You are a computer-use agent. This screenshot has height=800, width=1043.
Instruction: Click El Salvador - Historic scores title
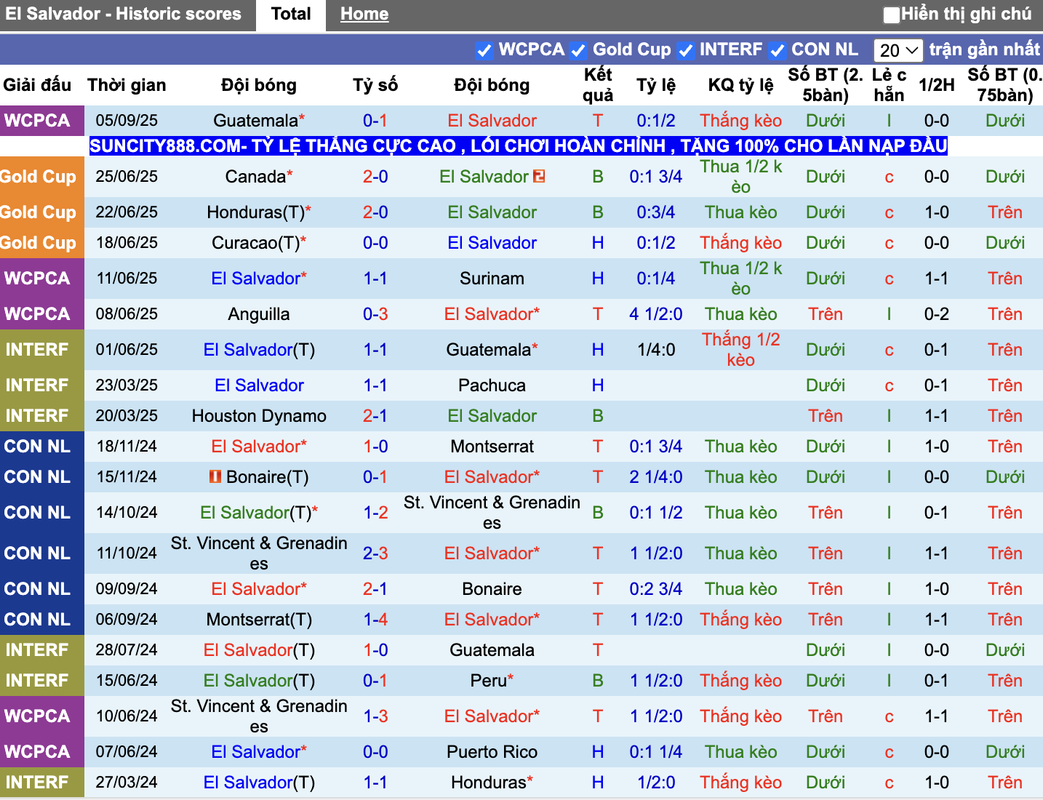tap(123, 14)
